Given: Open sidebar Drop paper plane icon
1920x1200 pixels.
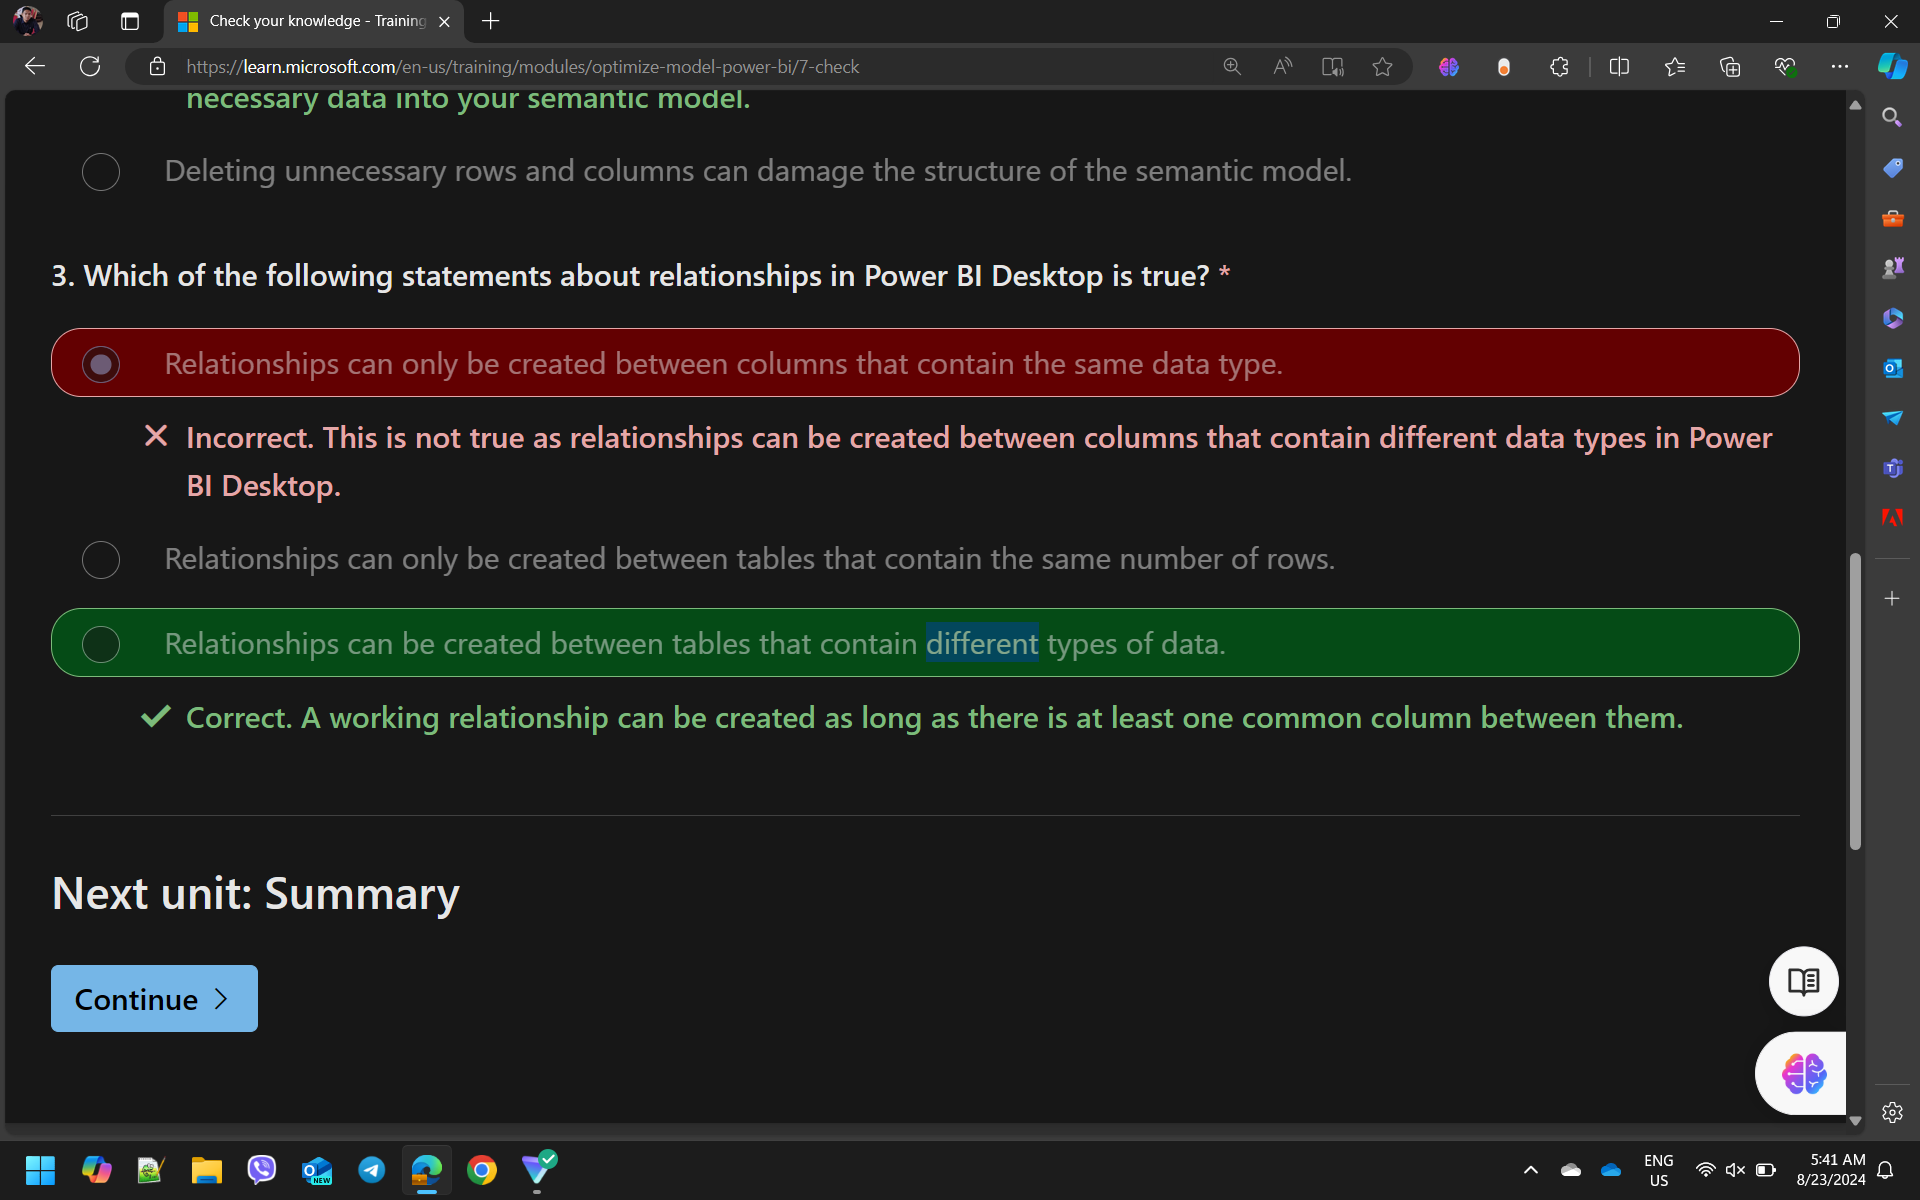Looking at the screenshot, I should (x=1892, y=417).
